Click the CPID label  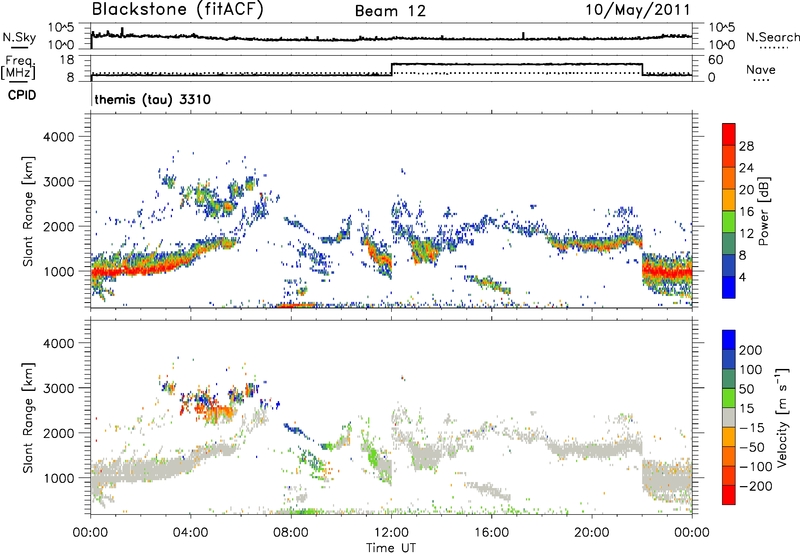pyautogui.click(x=22, y=95)
